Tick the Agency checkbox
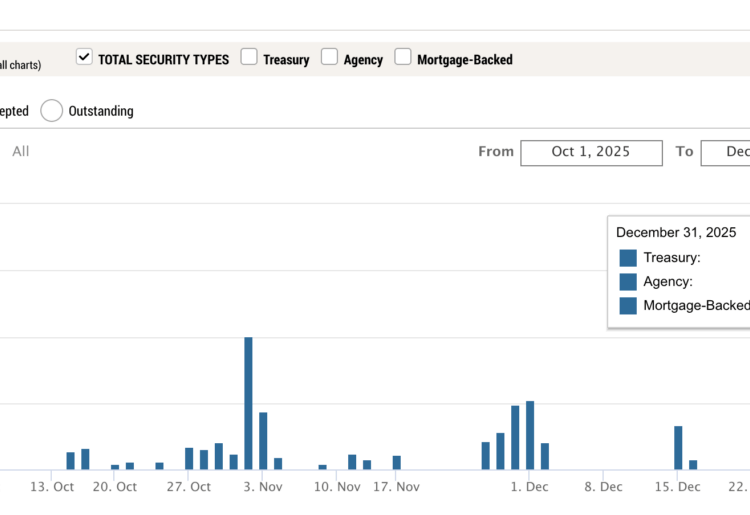Screen dimensions: 750x515 pyautogui.click(x=329, y=58)
